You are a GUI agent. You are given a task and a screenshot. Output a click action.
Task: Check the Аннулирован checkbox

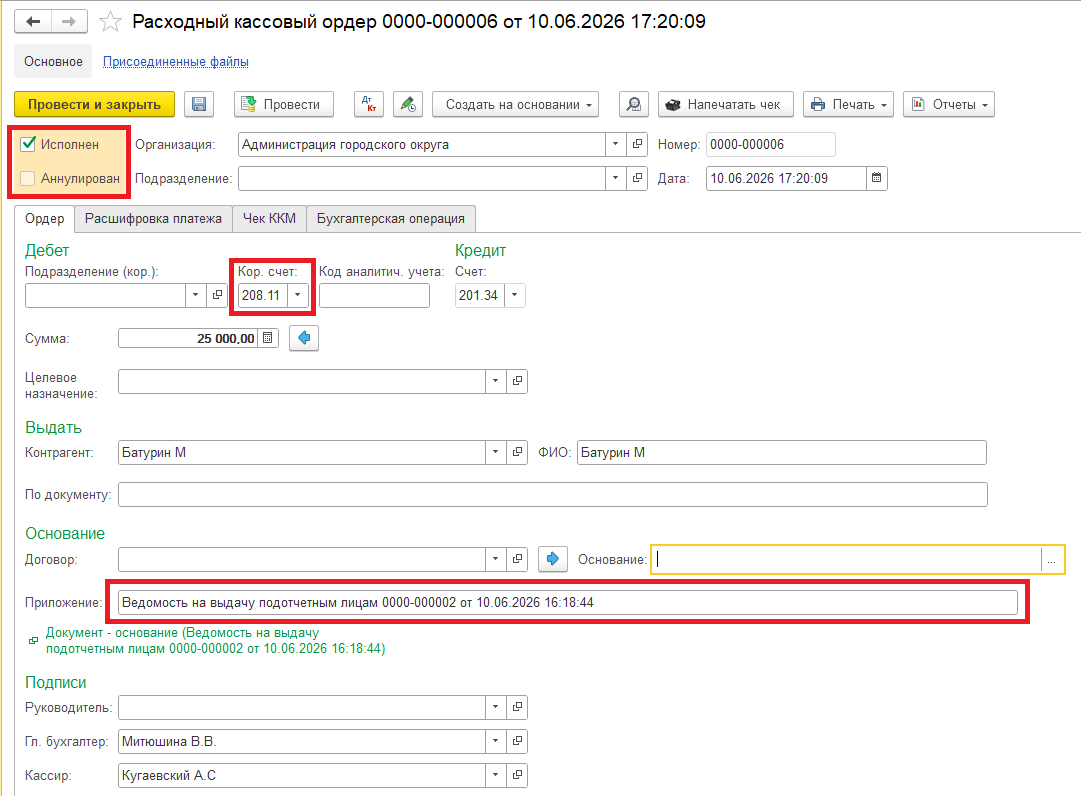[x=28, y=178]
